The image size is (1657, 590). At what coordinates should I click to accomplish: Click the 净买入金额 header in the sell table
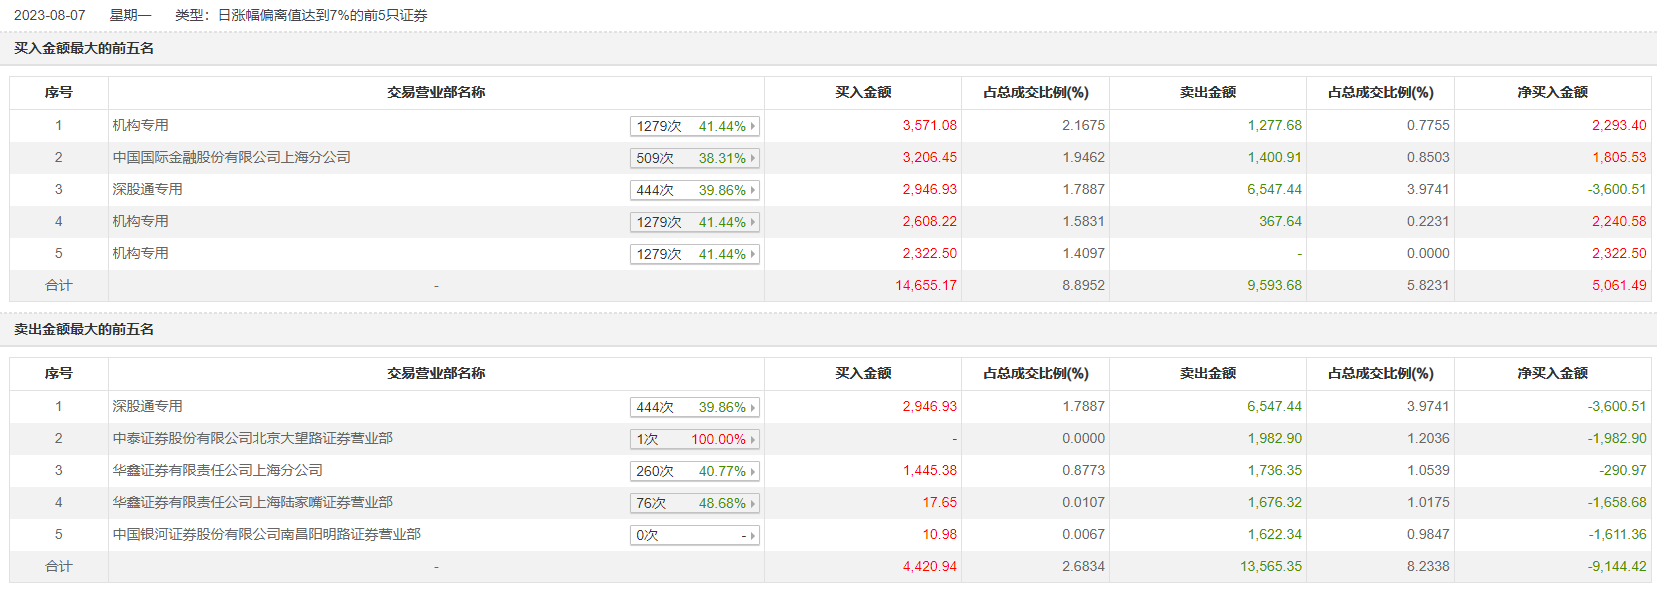point(1552,373)
